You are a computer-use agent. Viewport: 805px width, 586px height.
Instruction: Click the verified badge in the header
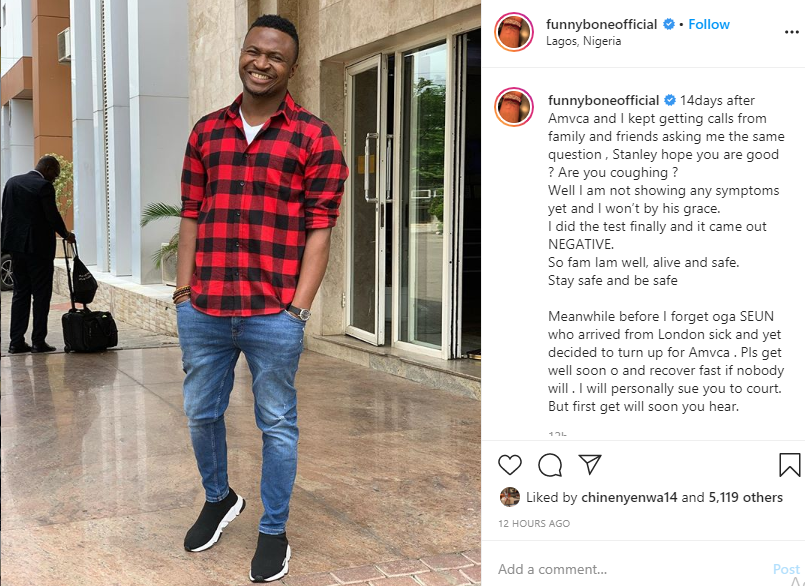(668, 24)
